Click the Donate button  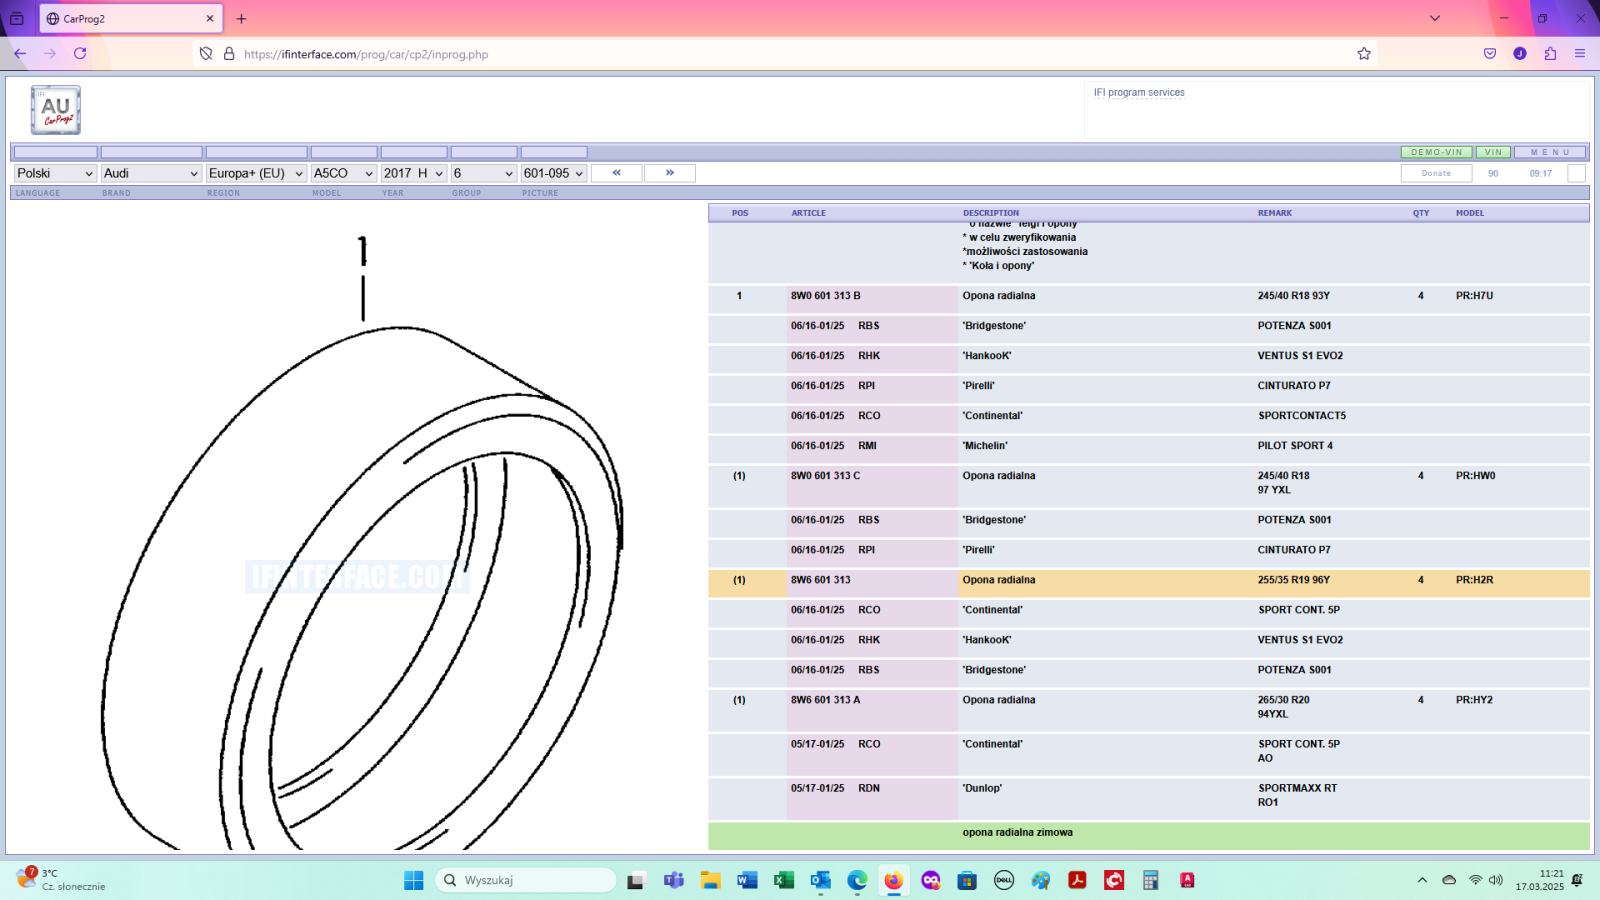1436,173
